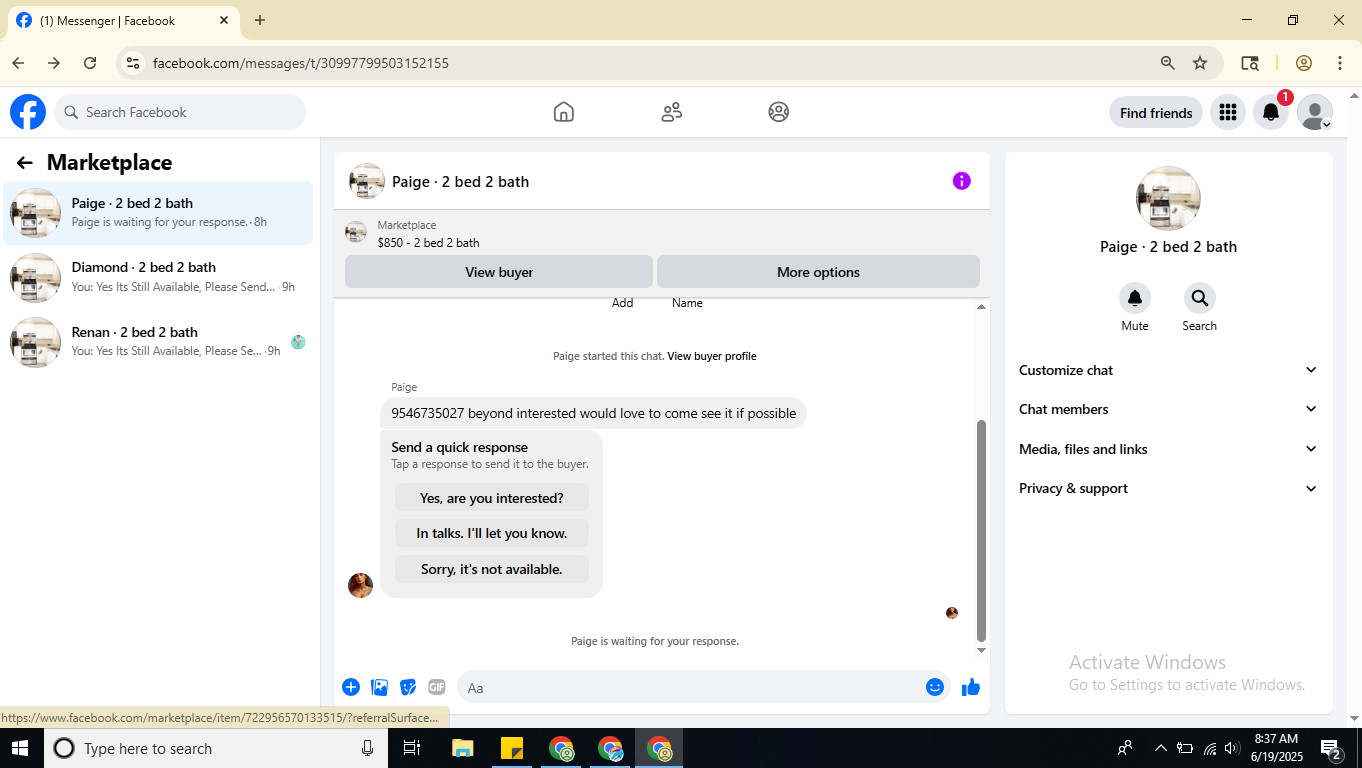
Task: Click the back arrow beside Marketplace
Action: (x=25, y=163)
